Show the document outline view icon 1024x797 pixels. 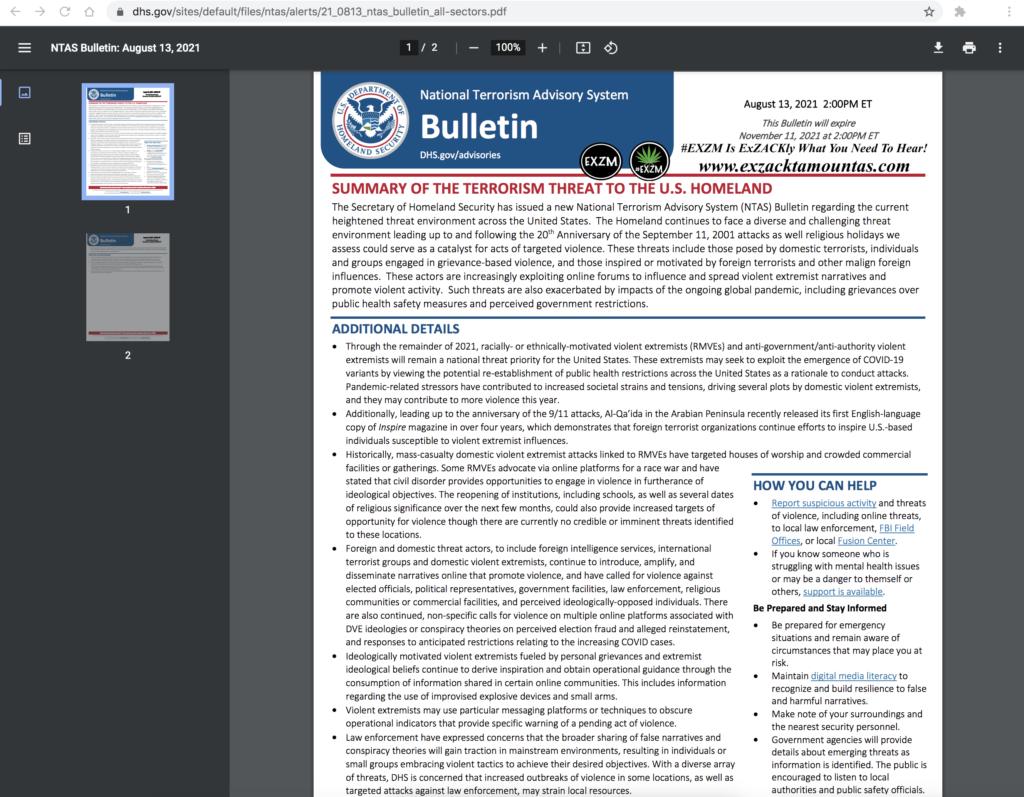(x=25, y=138)
